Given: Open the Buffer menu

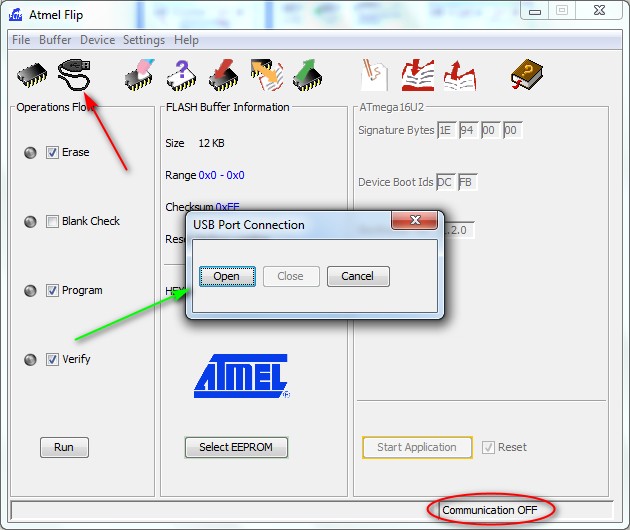Looking at the screenshot, I should (55, 40).
